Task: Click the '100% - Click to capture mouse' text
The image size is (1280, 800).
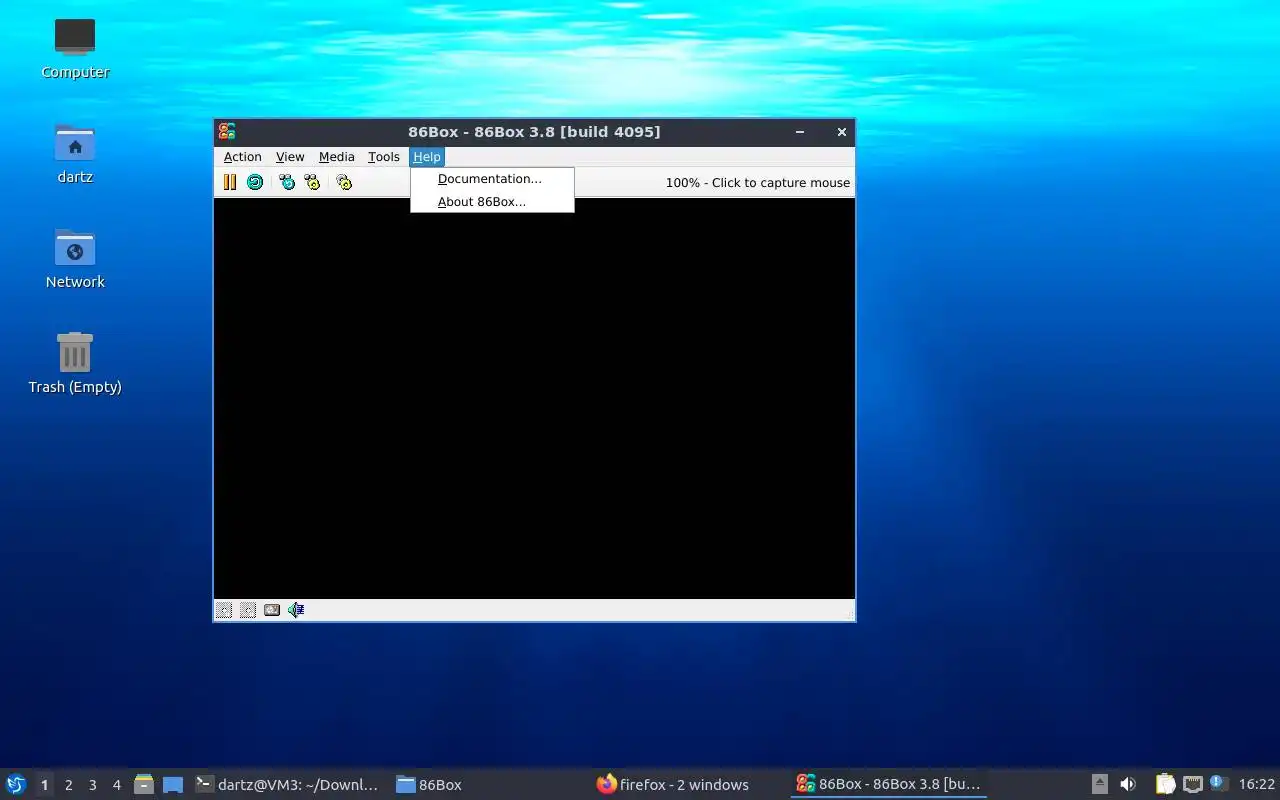Action: (758, 183)
